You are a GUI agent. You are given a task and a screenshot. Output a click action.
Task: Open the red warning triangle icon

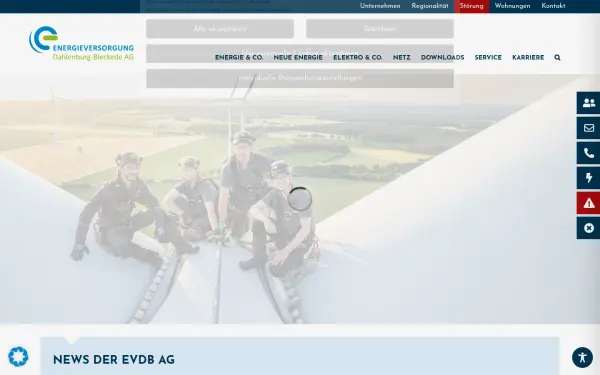(589, 203)
